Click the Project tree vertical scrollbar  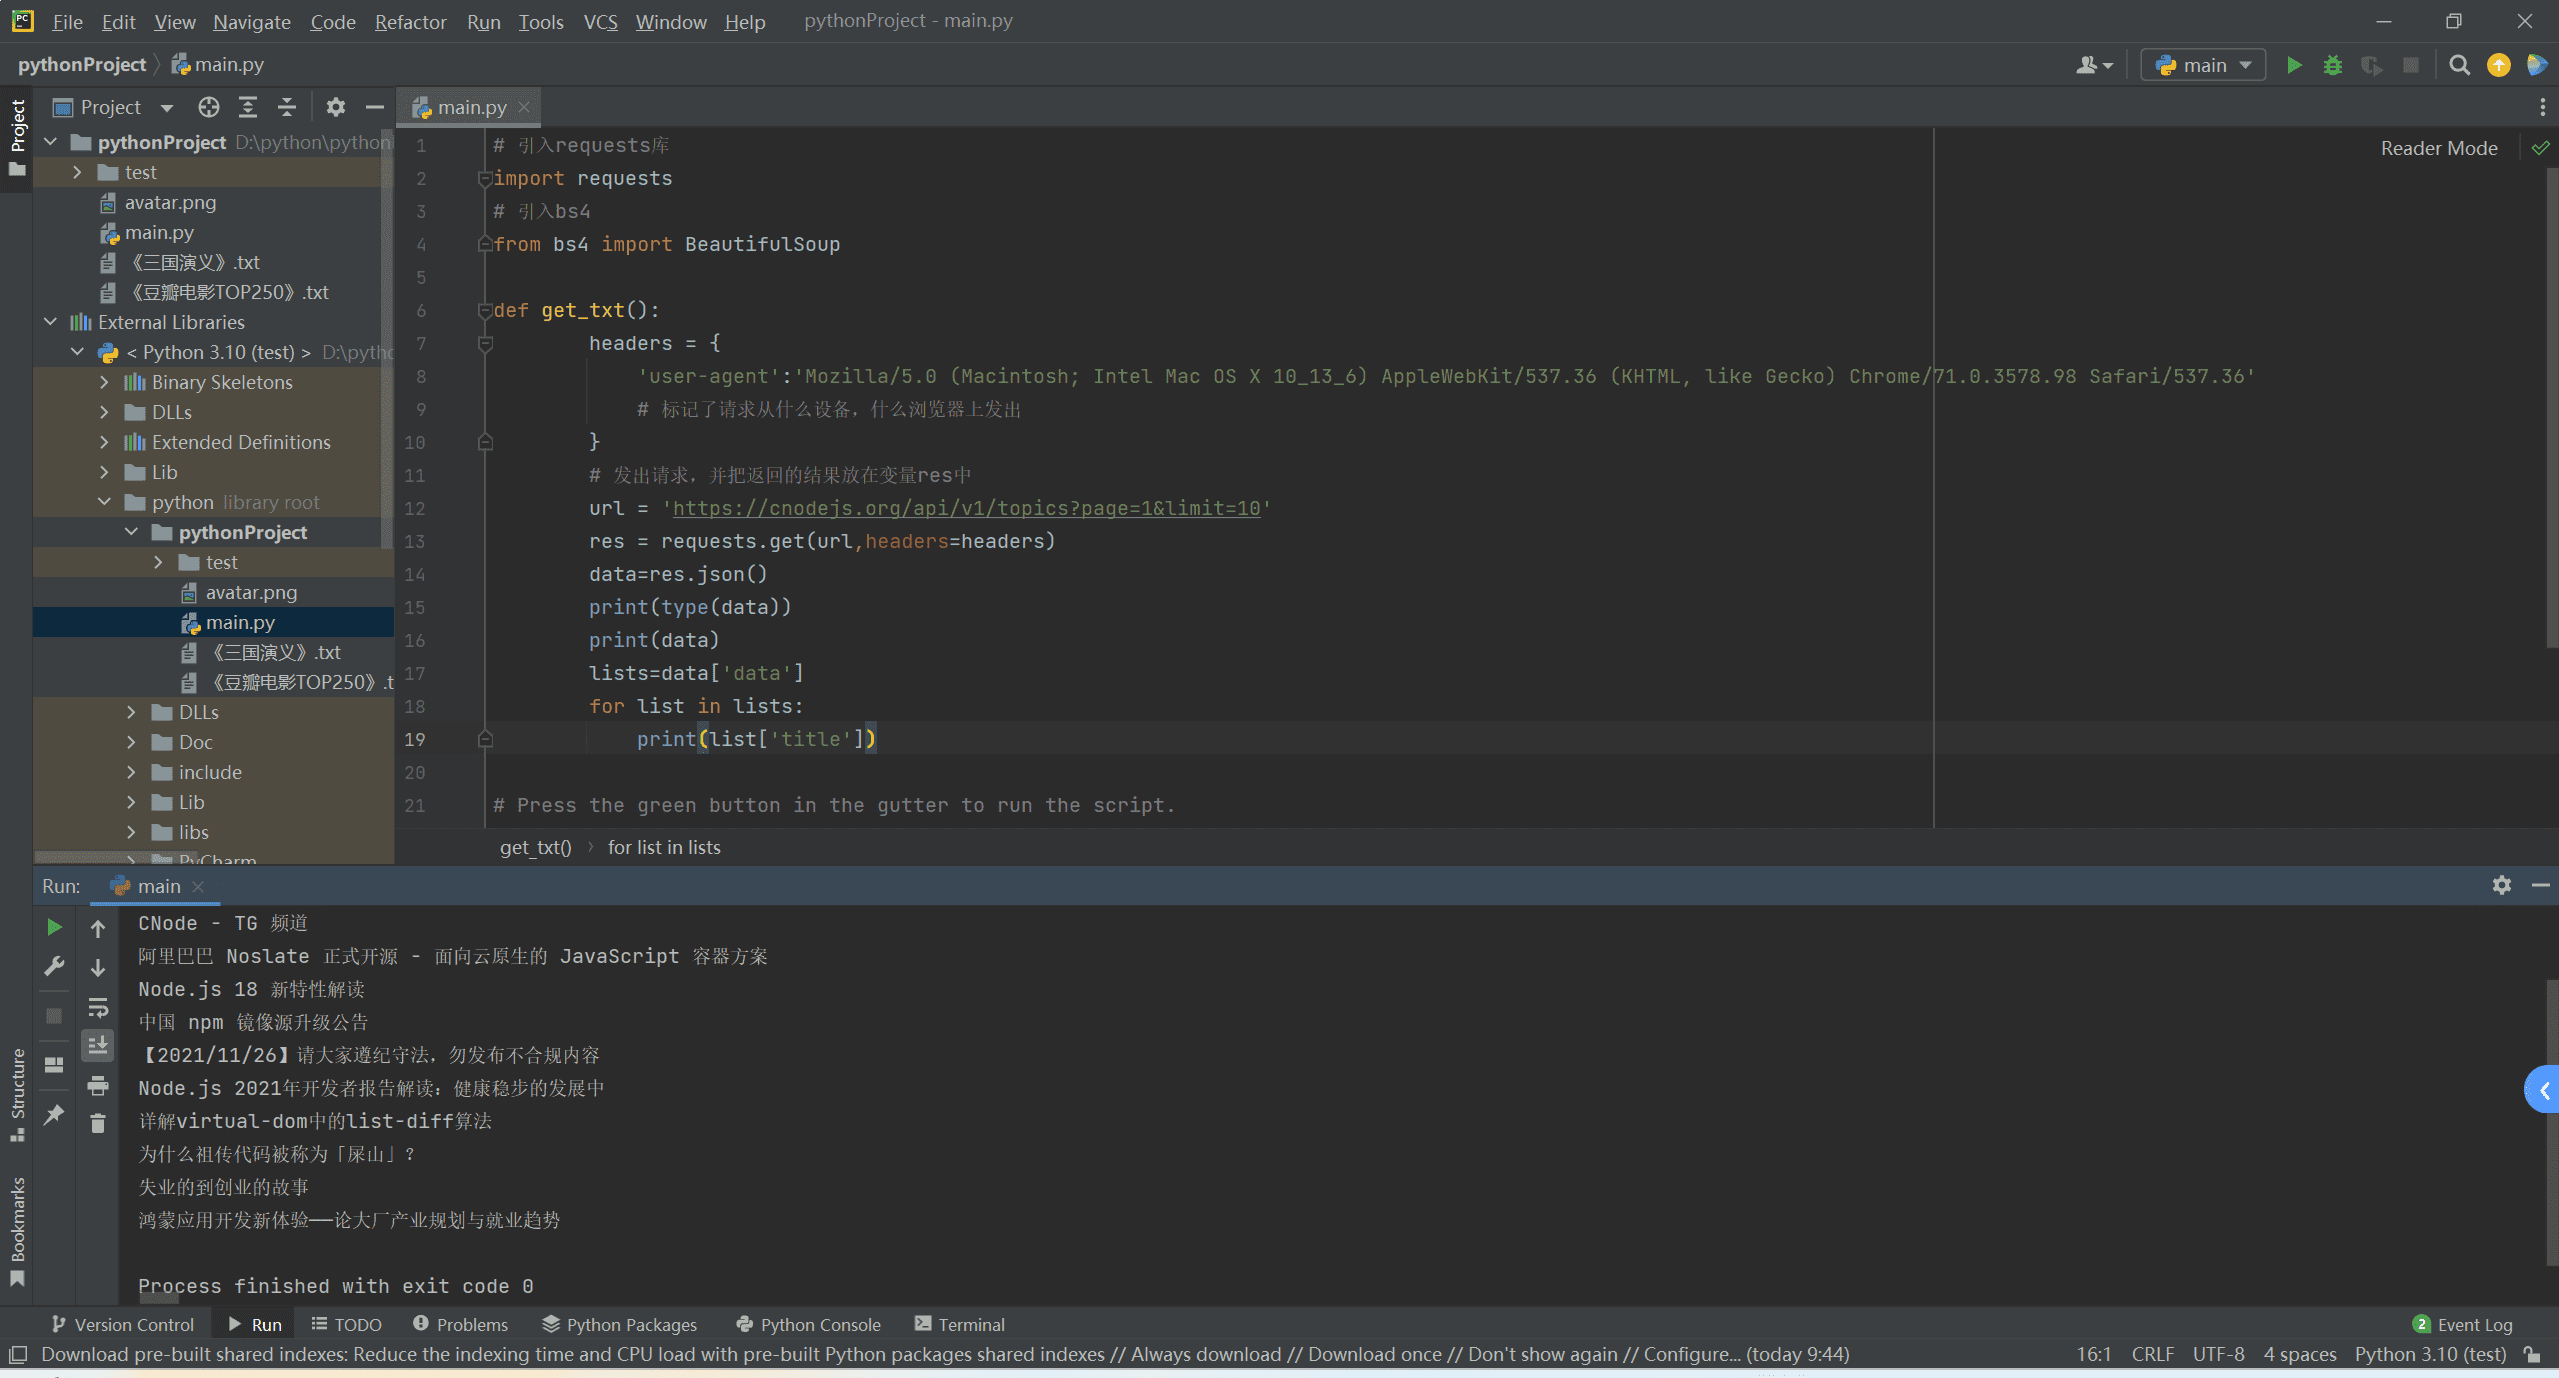pos(387,340)
